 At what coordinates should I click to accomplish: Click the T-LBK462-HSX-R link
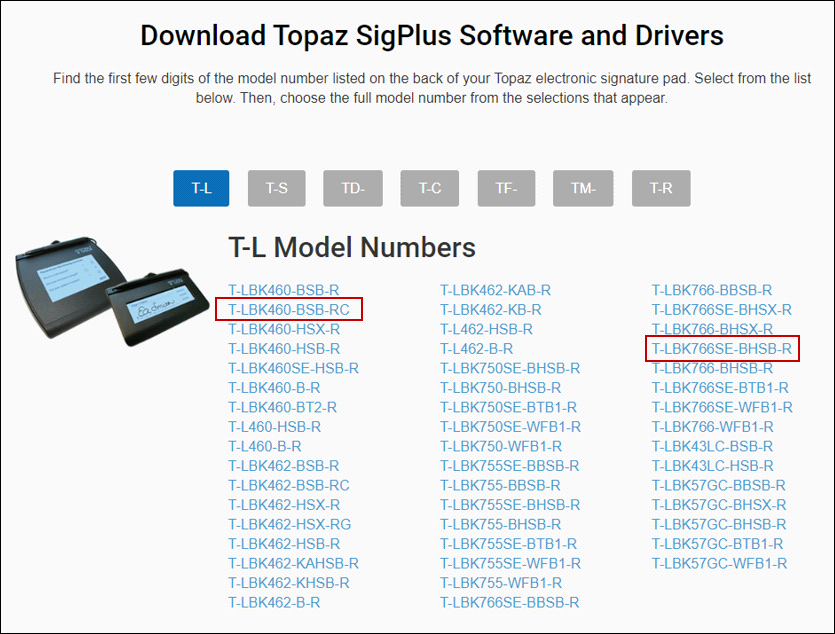284,505
